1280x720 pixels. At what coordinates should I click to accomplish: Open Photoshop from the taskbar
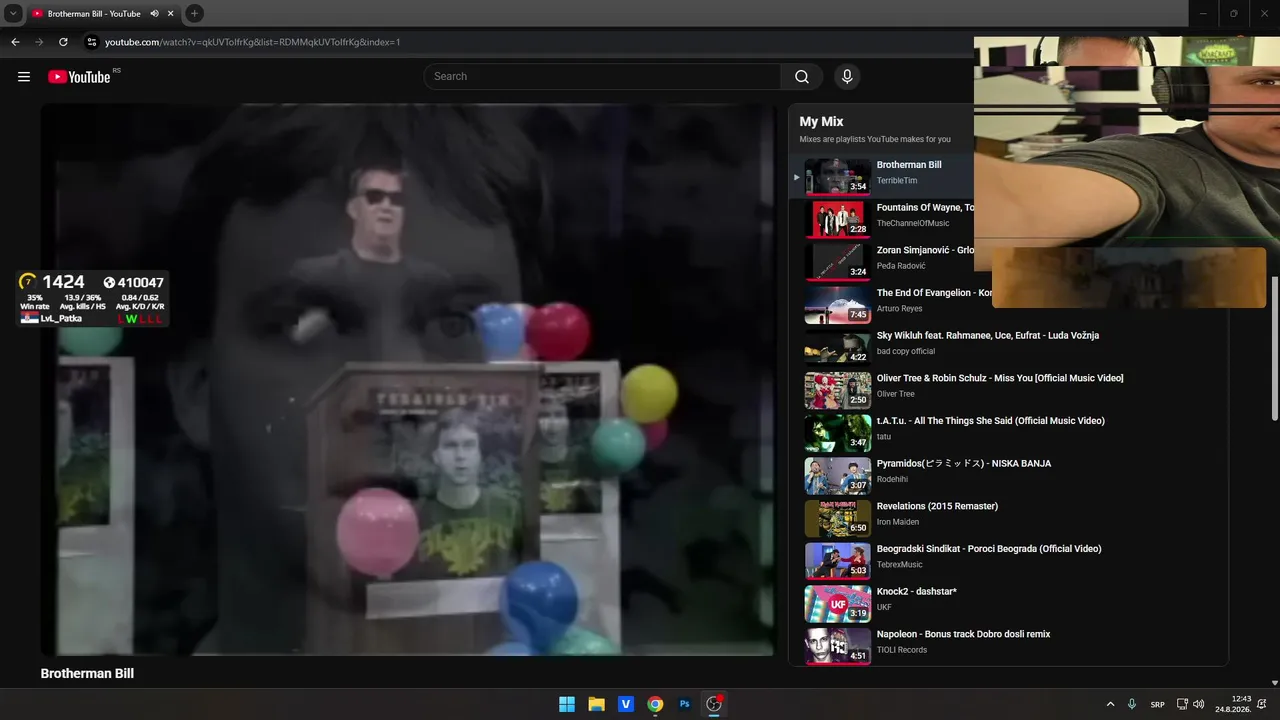click(x=685, y=704)
